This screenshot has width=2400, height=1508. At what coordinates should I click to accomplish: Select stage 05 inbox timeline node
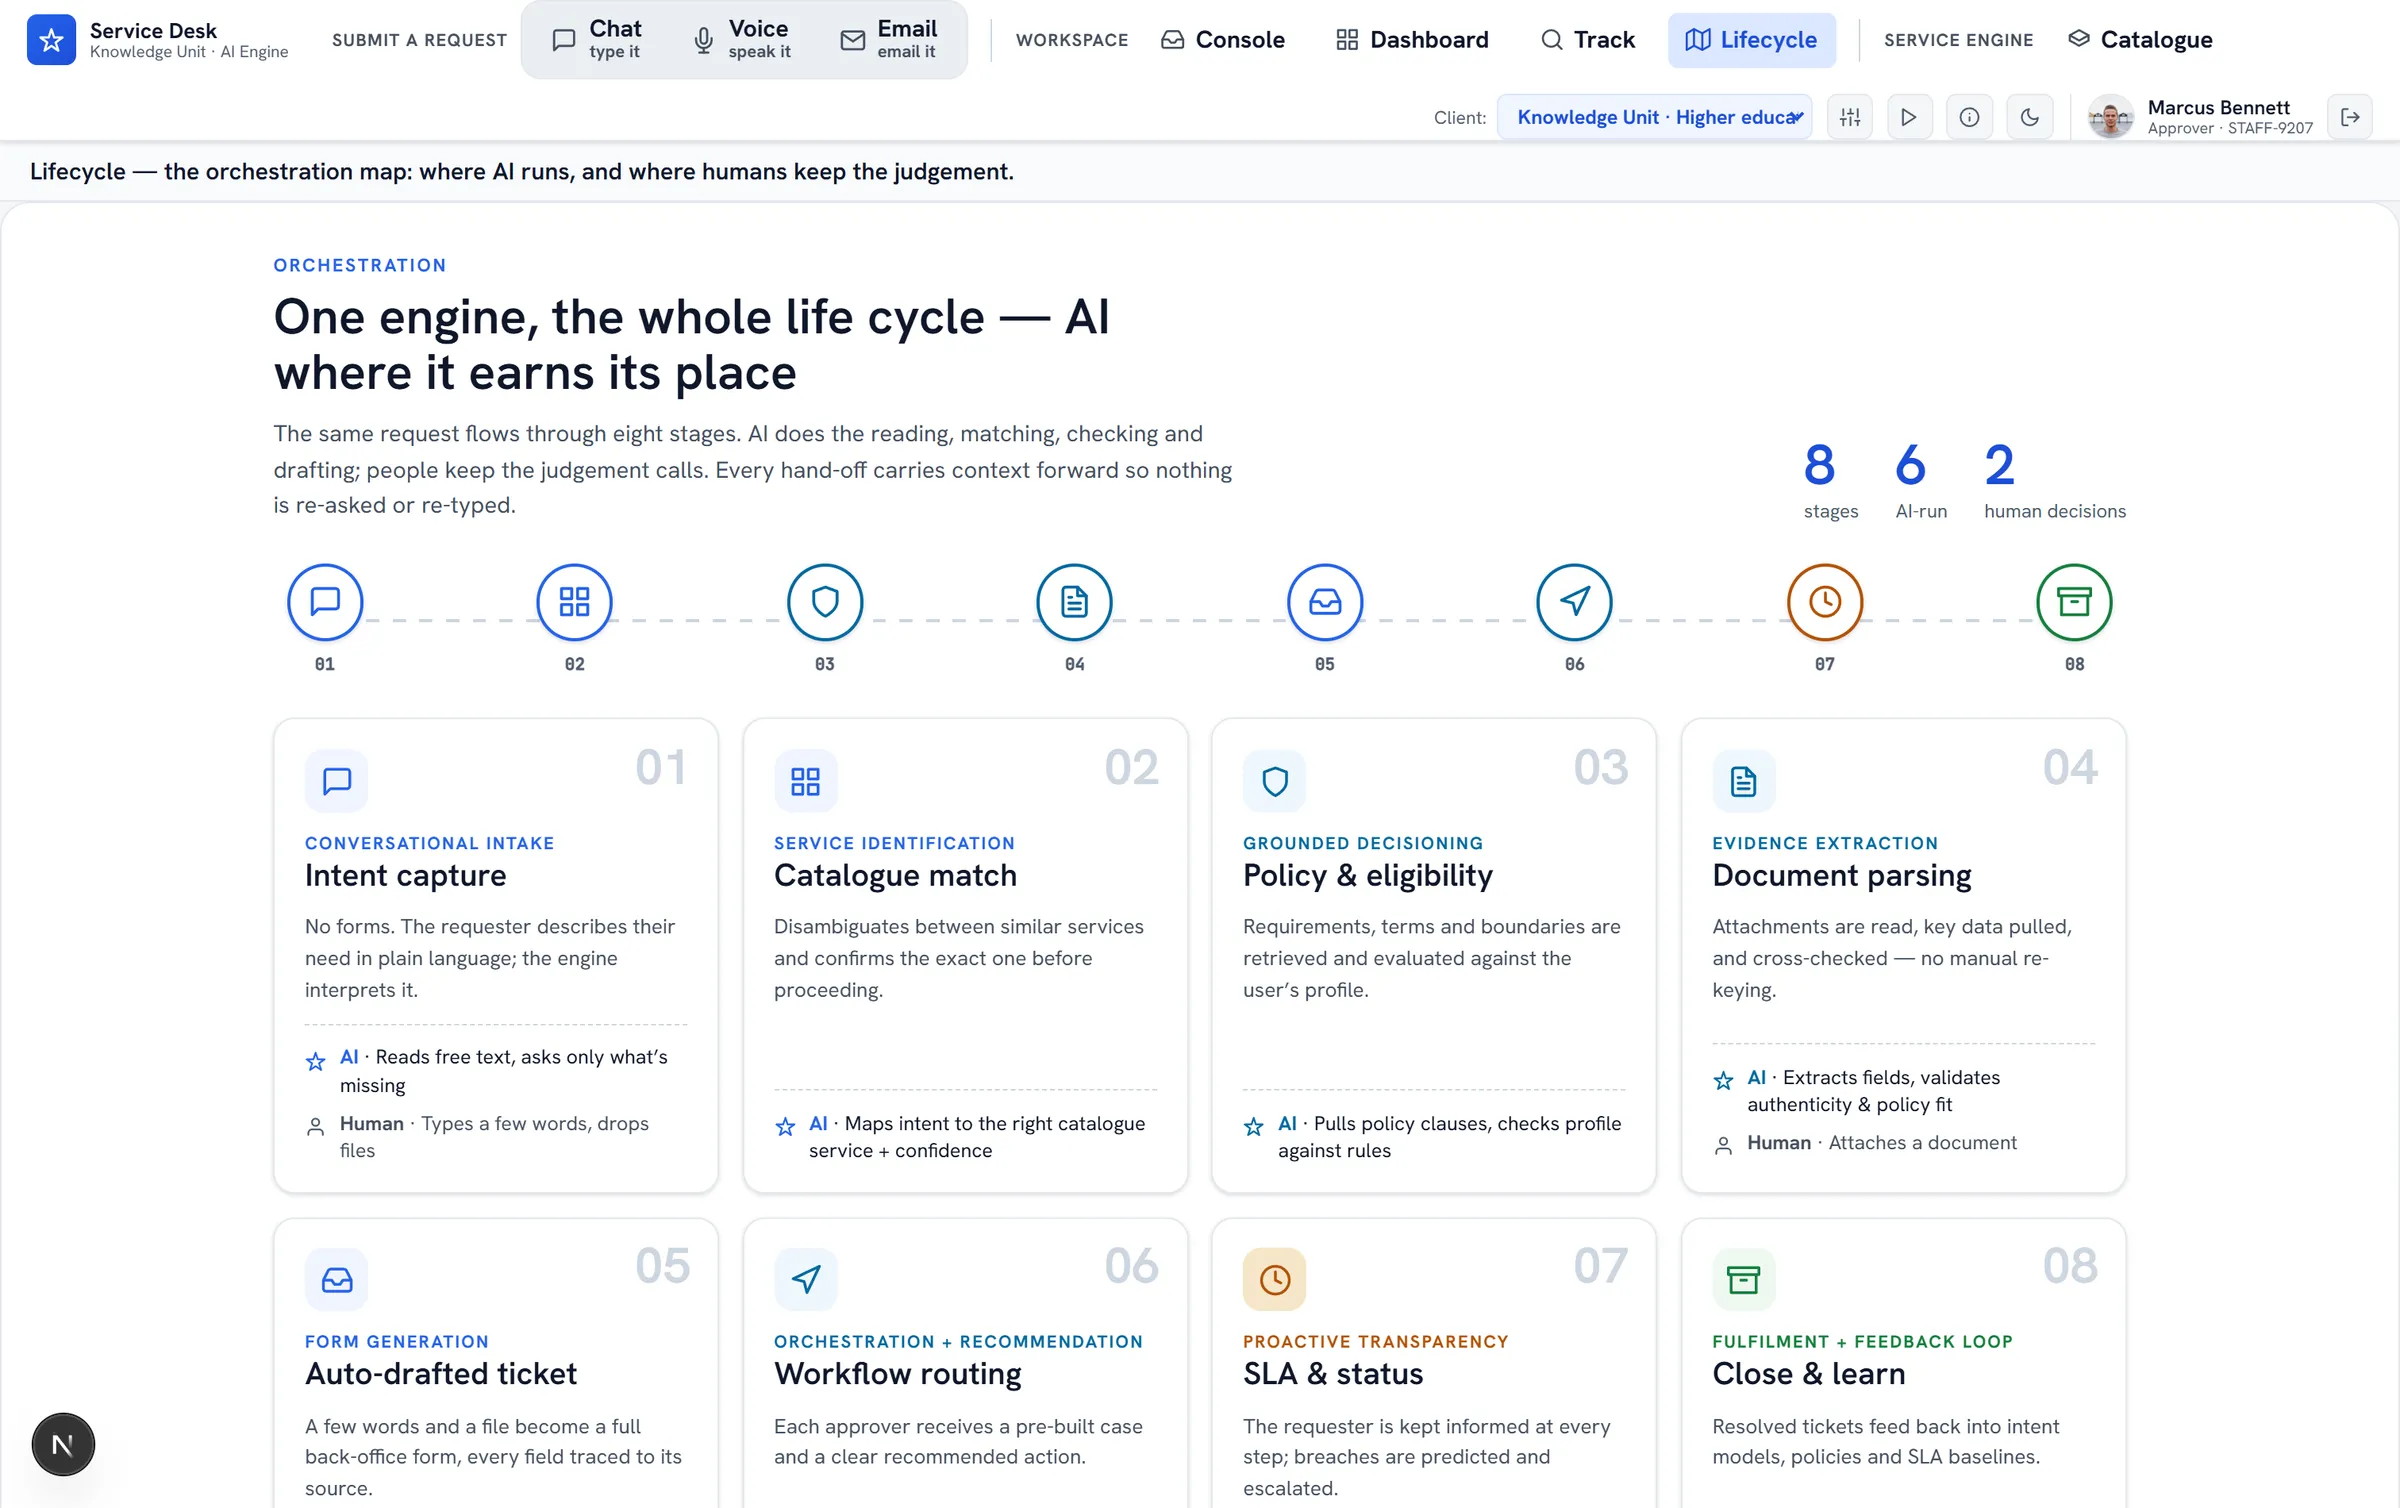(1325, 602)
